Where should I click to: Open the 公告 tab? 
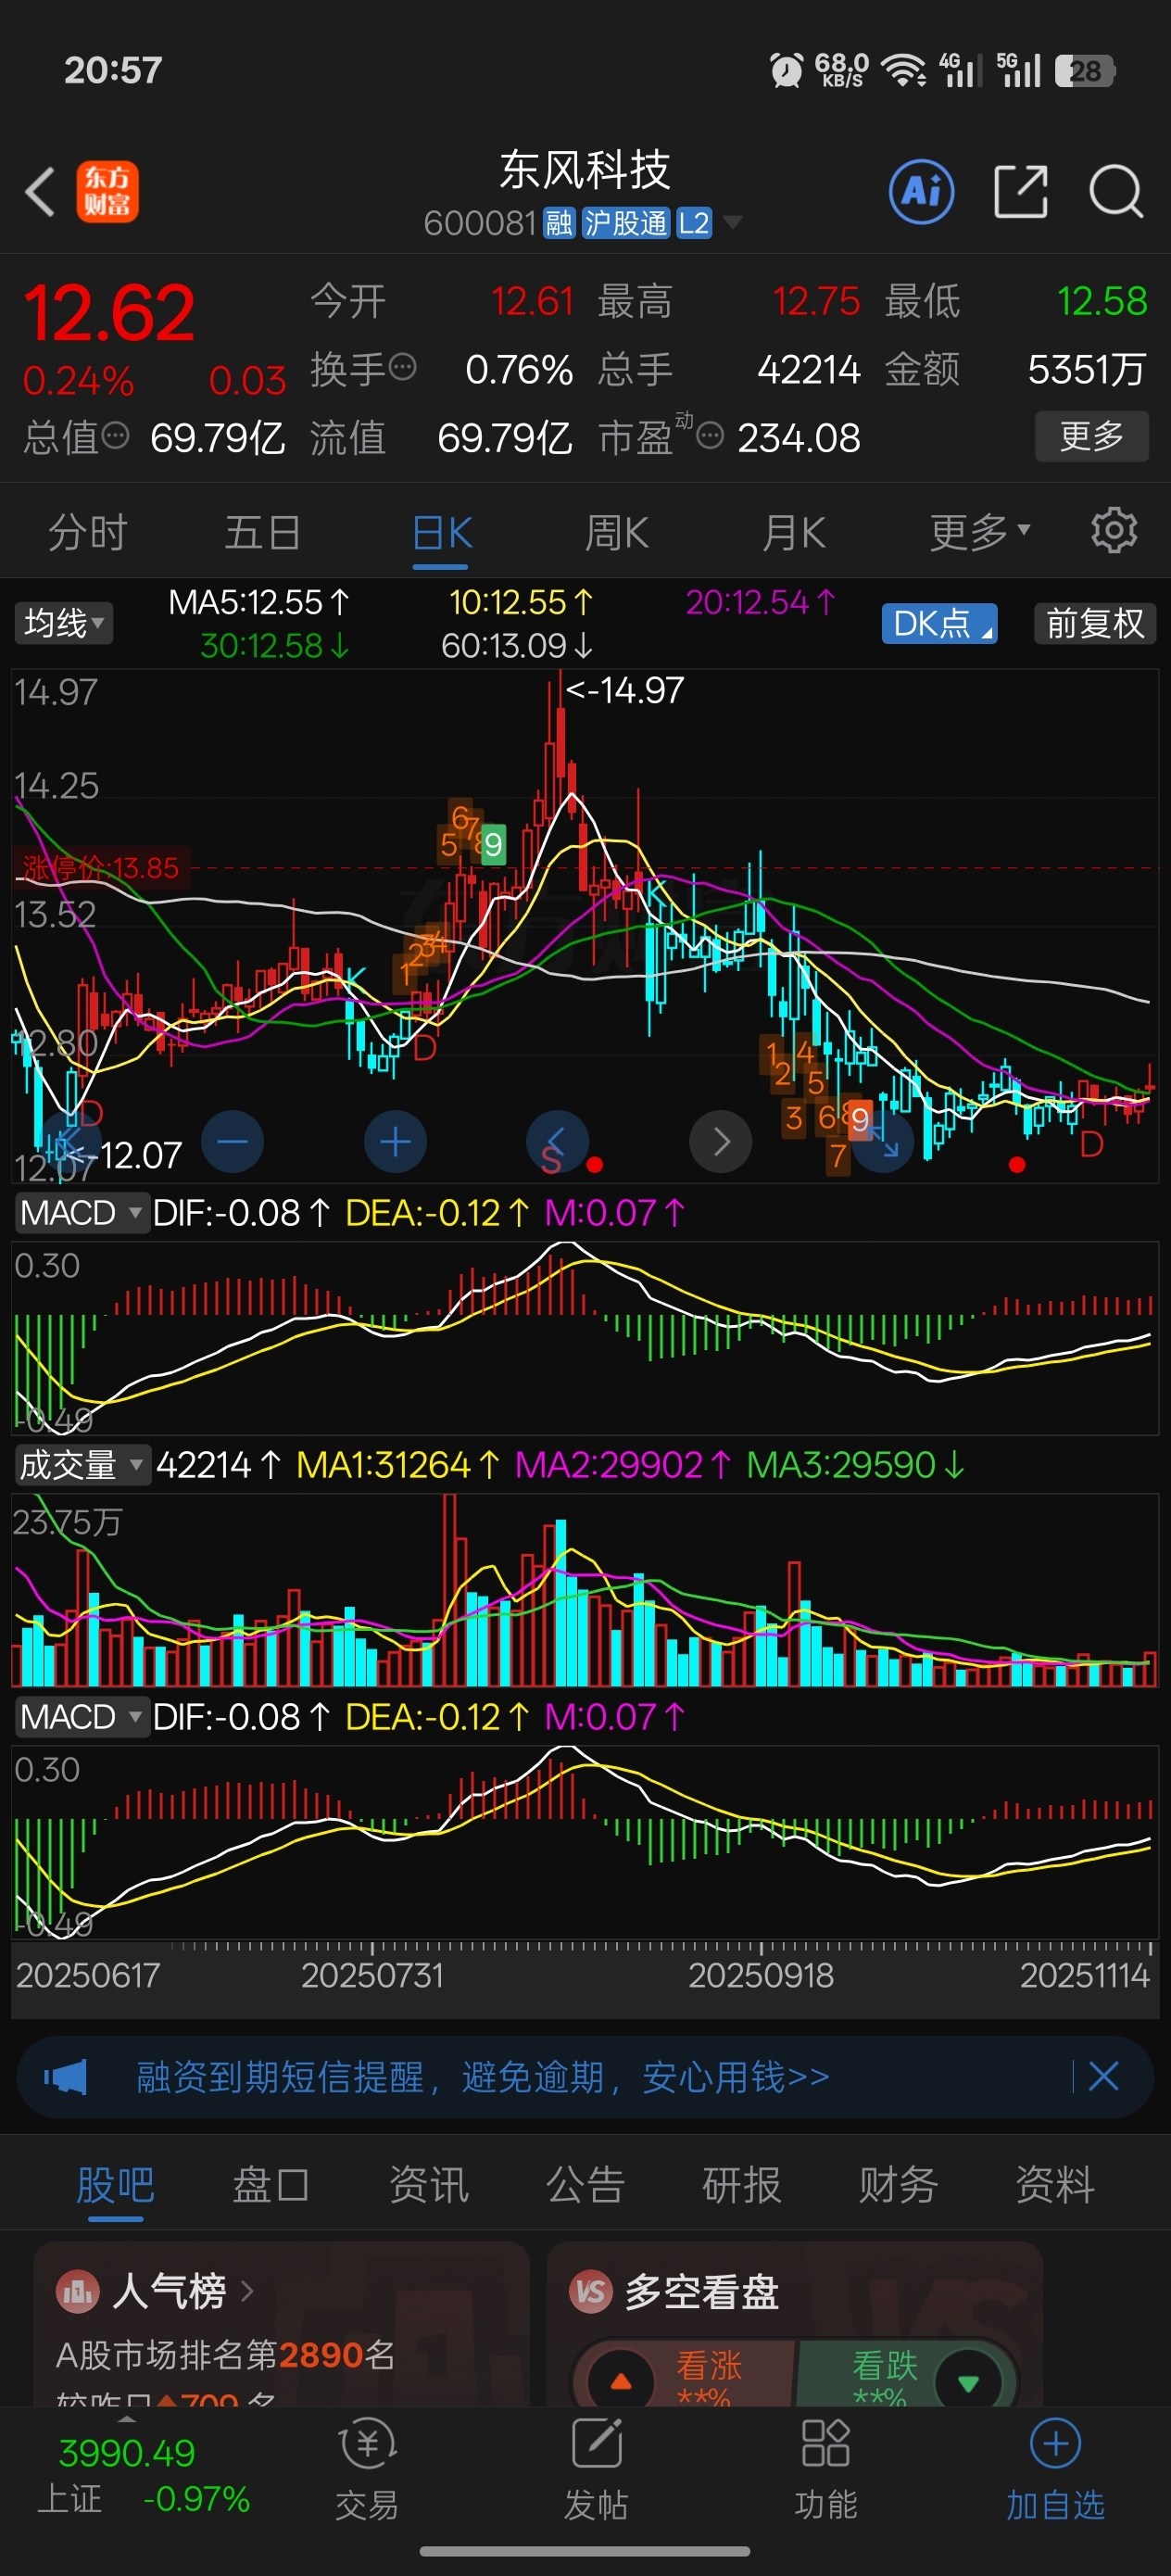coord(585,2185)
